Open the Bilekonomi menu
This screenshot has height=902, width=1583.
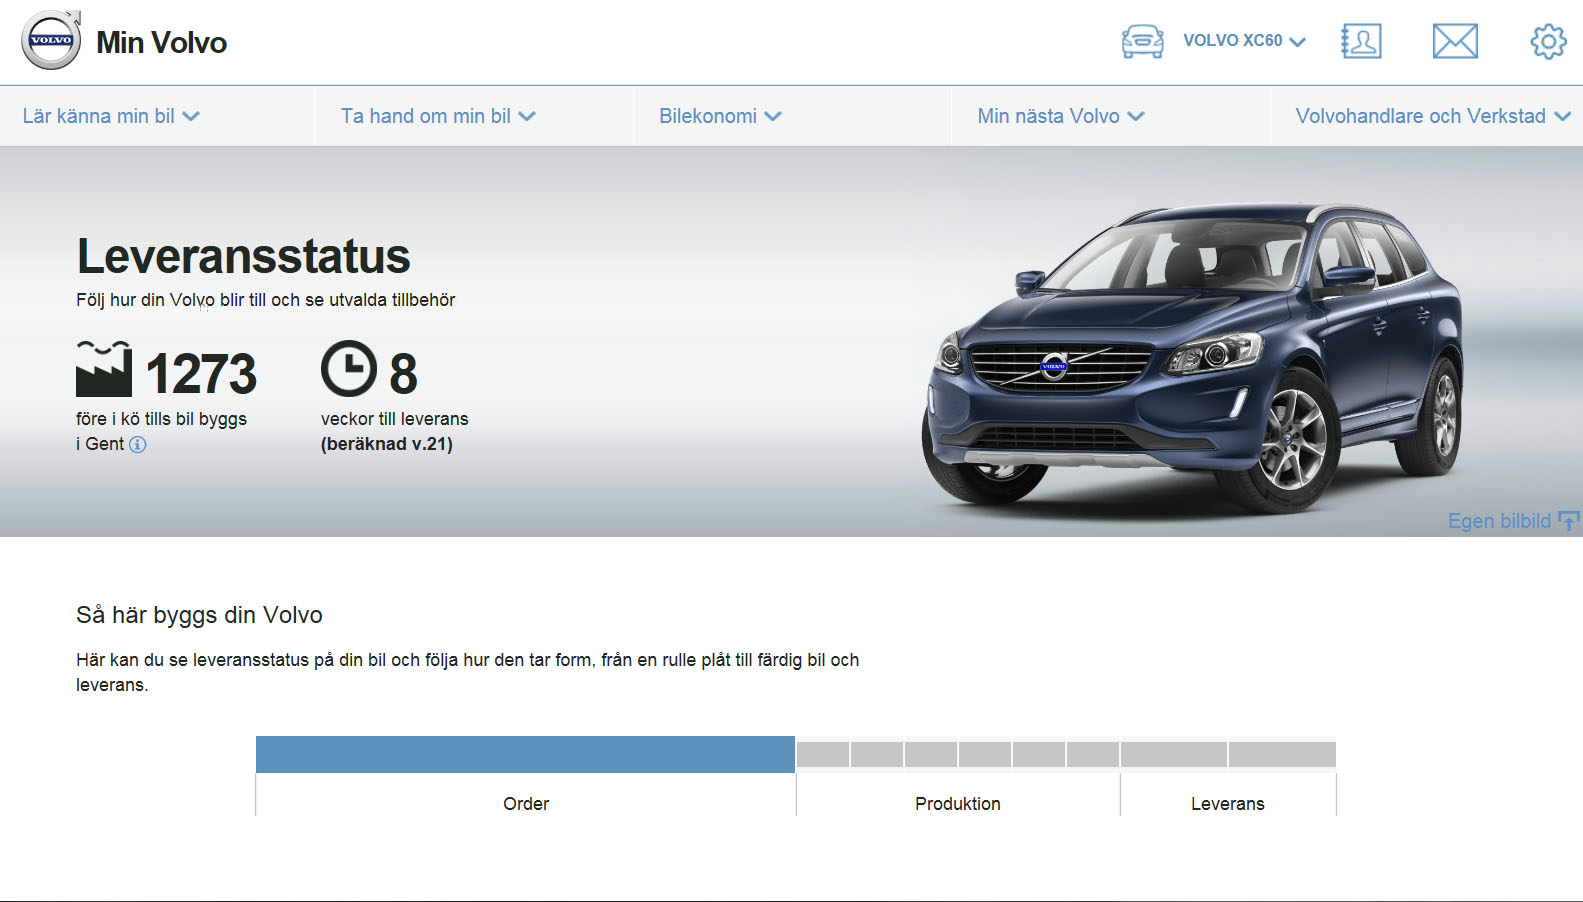pyautogui.click(x=719, y=116)
